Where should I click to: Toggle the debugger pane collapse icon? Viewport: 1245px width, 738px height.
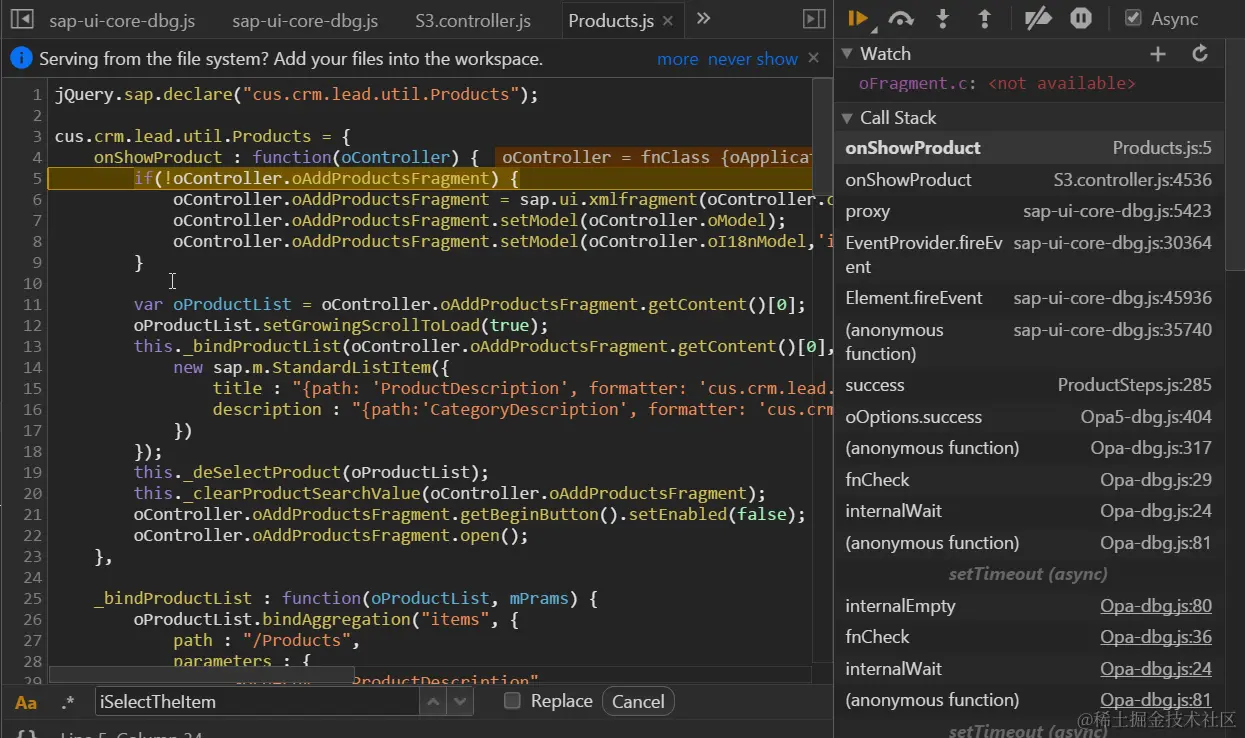click(x=814, y=19)
